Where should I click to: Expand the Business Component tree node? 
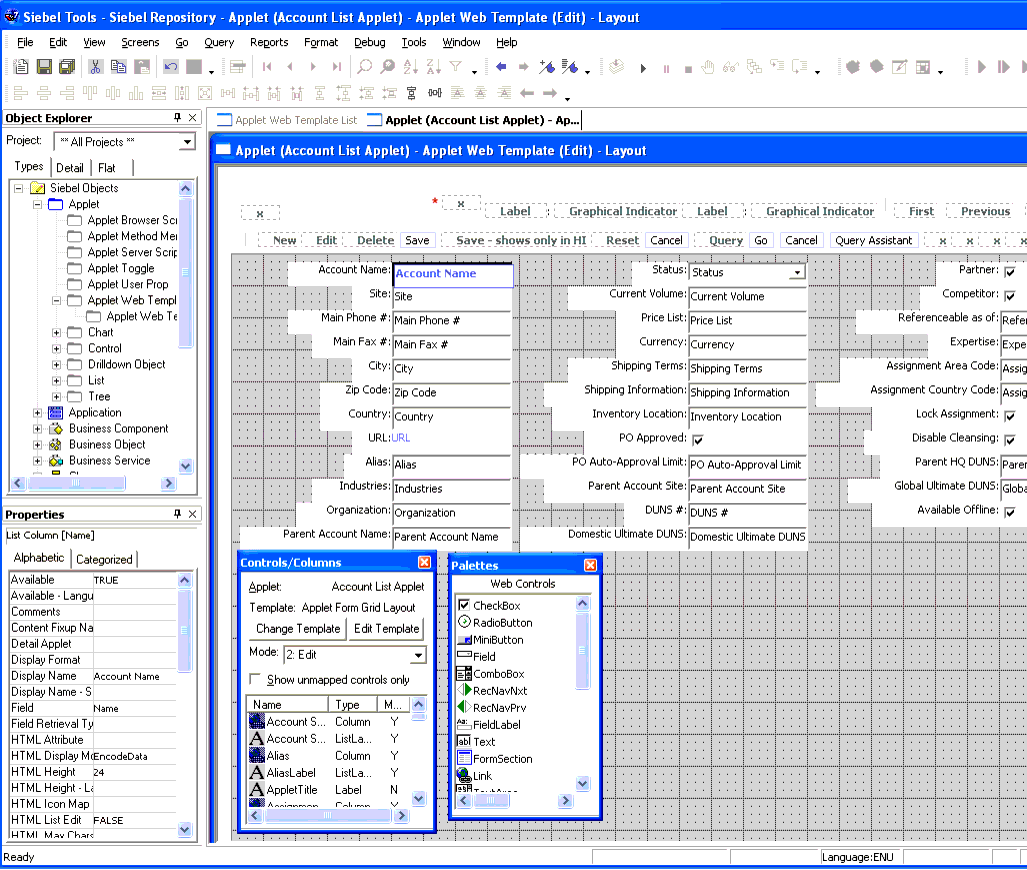pyautogui.click(x=37, y=429)
